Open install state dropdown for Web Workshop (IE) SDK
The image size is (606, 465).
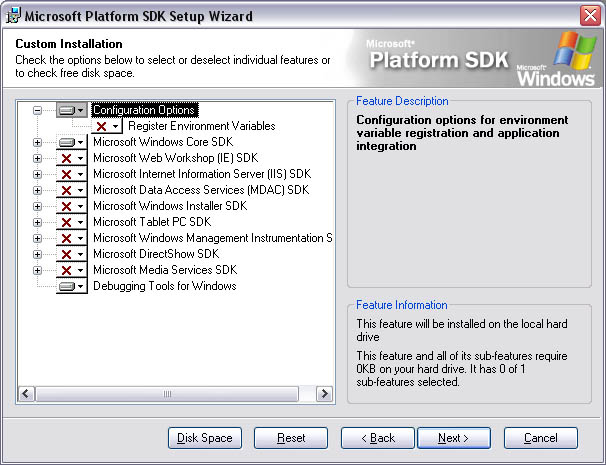tap(72, 158)
